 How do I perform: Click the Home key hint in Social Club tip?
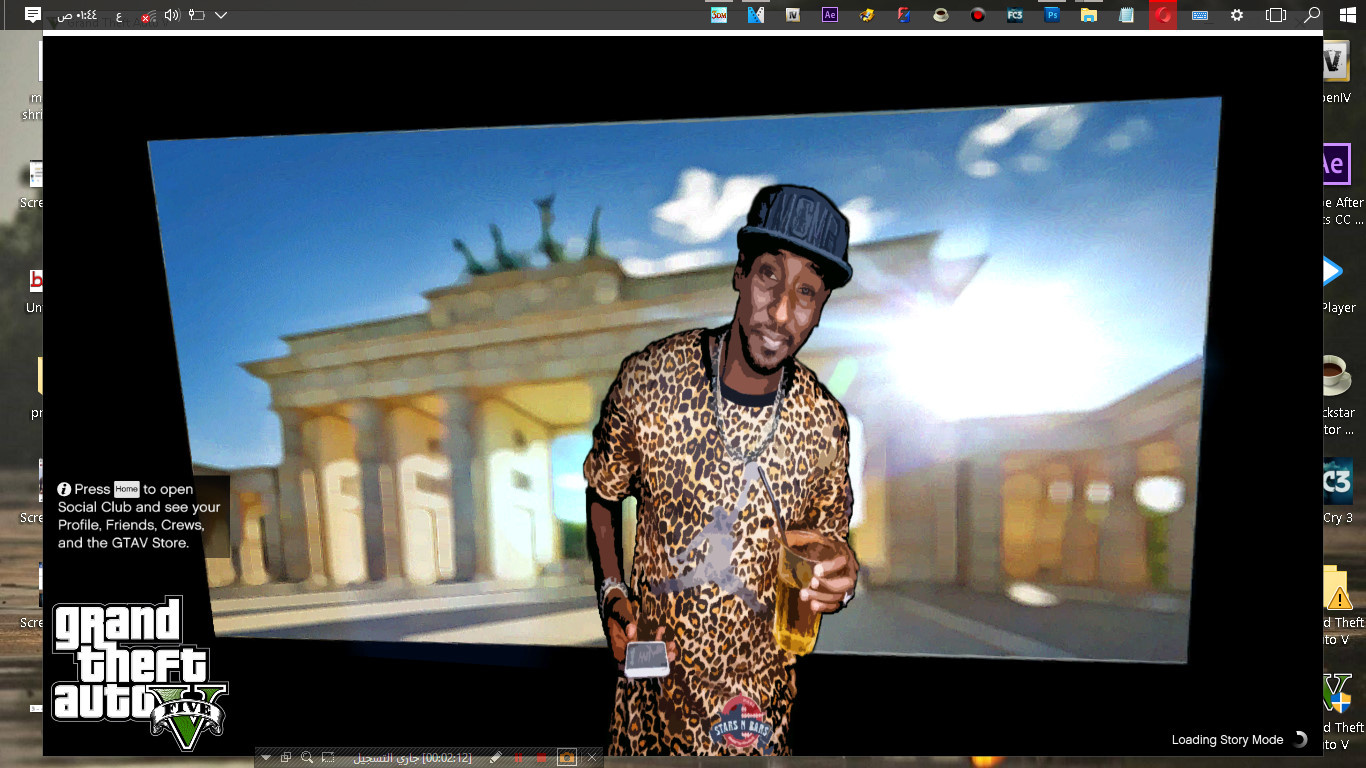pos(126,489)
